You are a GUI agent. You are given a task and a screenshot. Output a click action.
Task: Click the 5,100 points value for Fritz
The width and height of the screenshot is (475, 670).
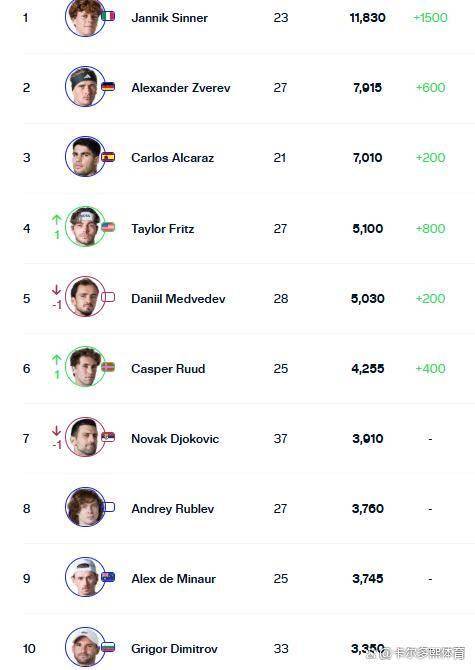tap(368, 229)
